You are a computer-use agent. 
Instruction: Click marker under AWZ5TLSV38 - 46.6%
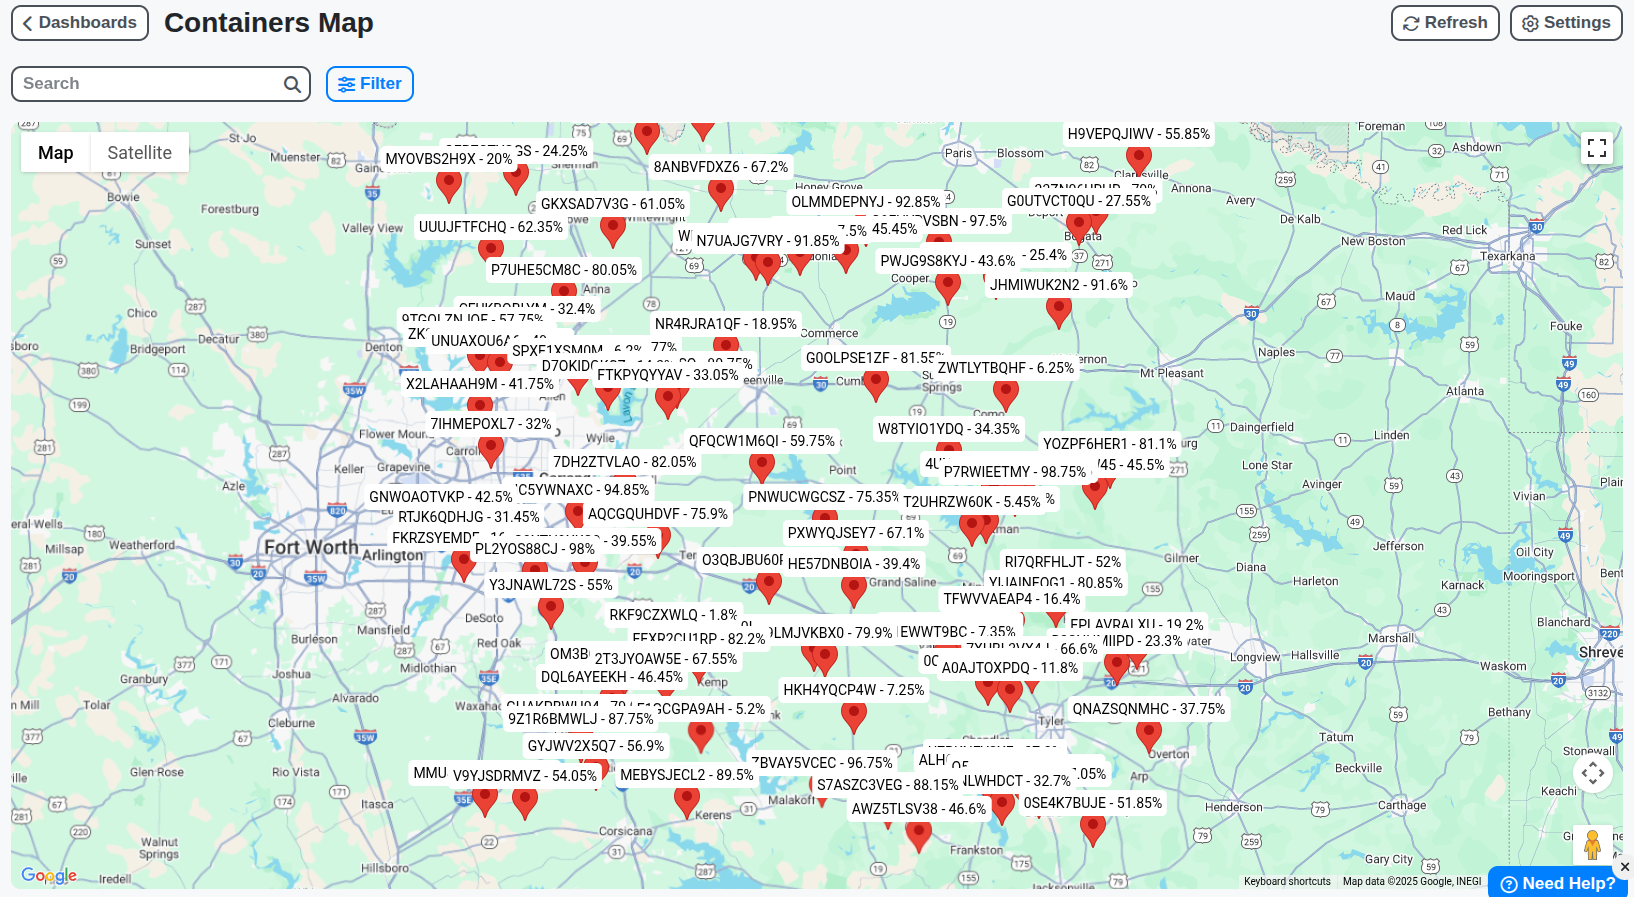point(919,836)
